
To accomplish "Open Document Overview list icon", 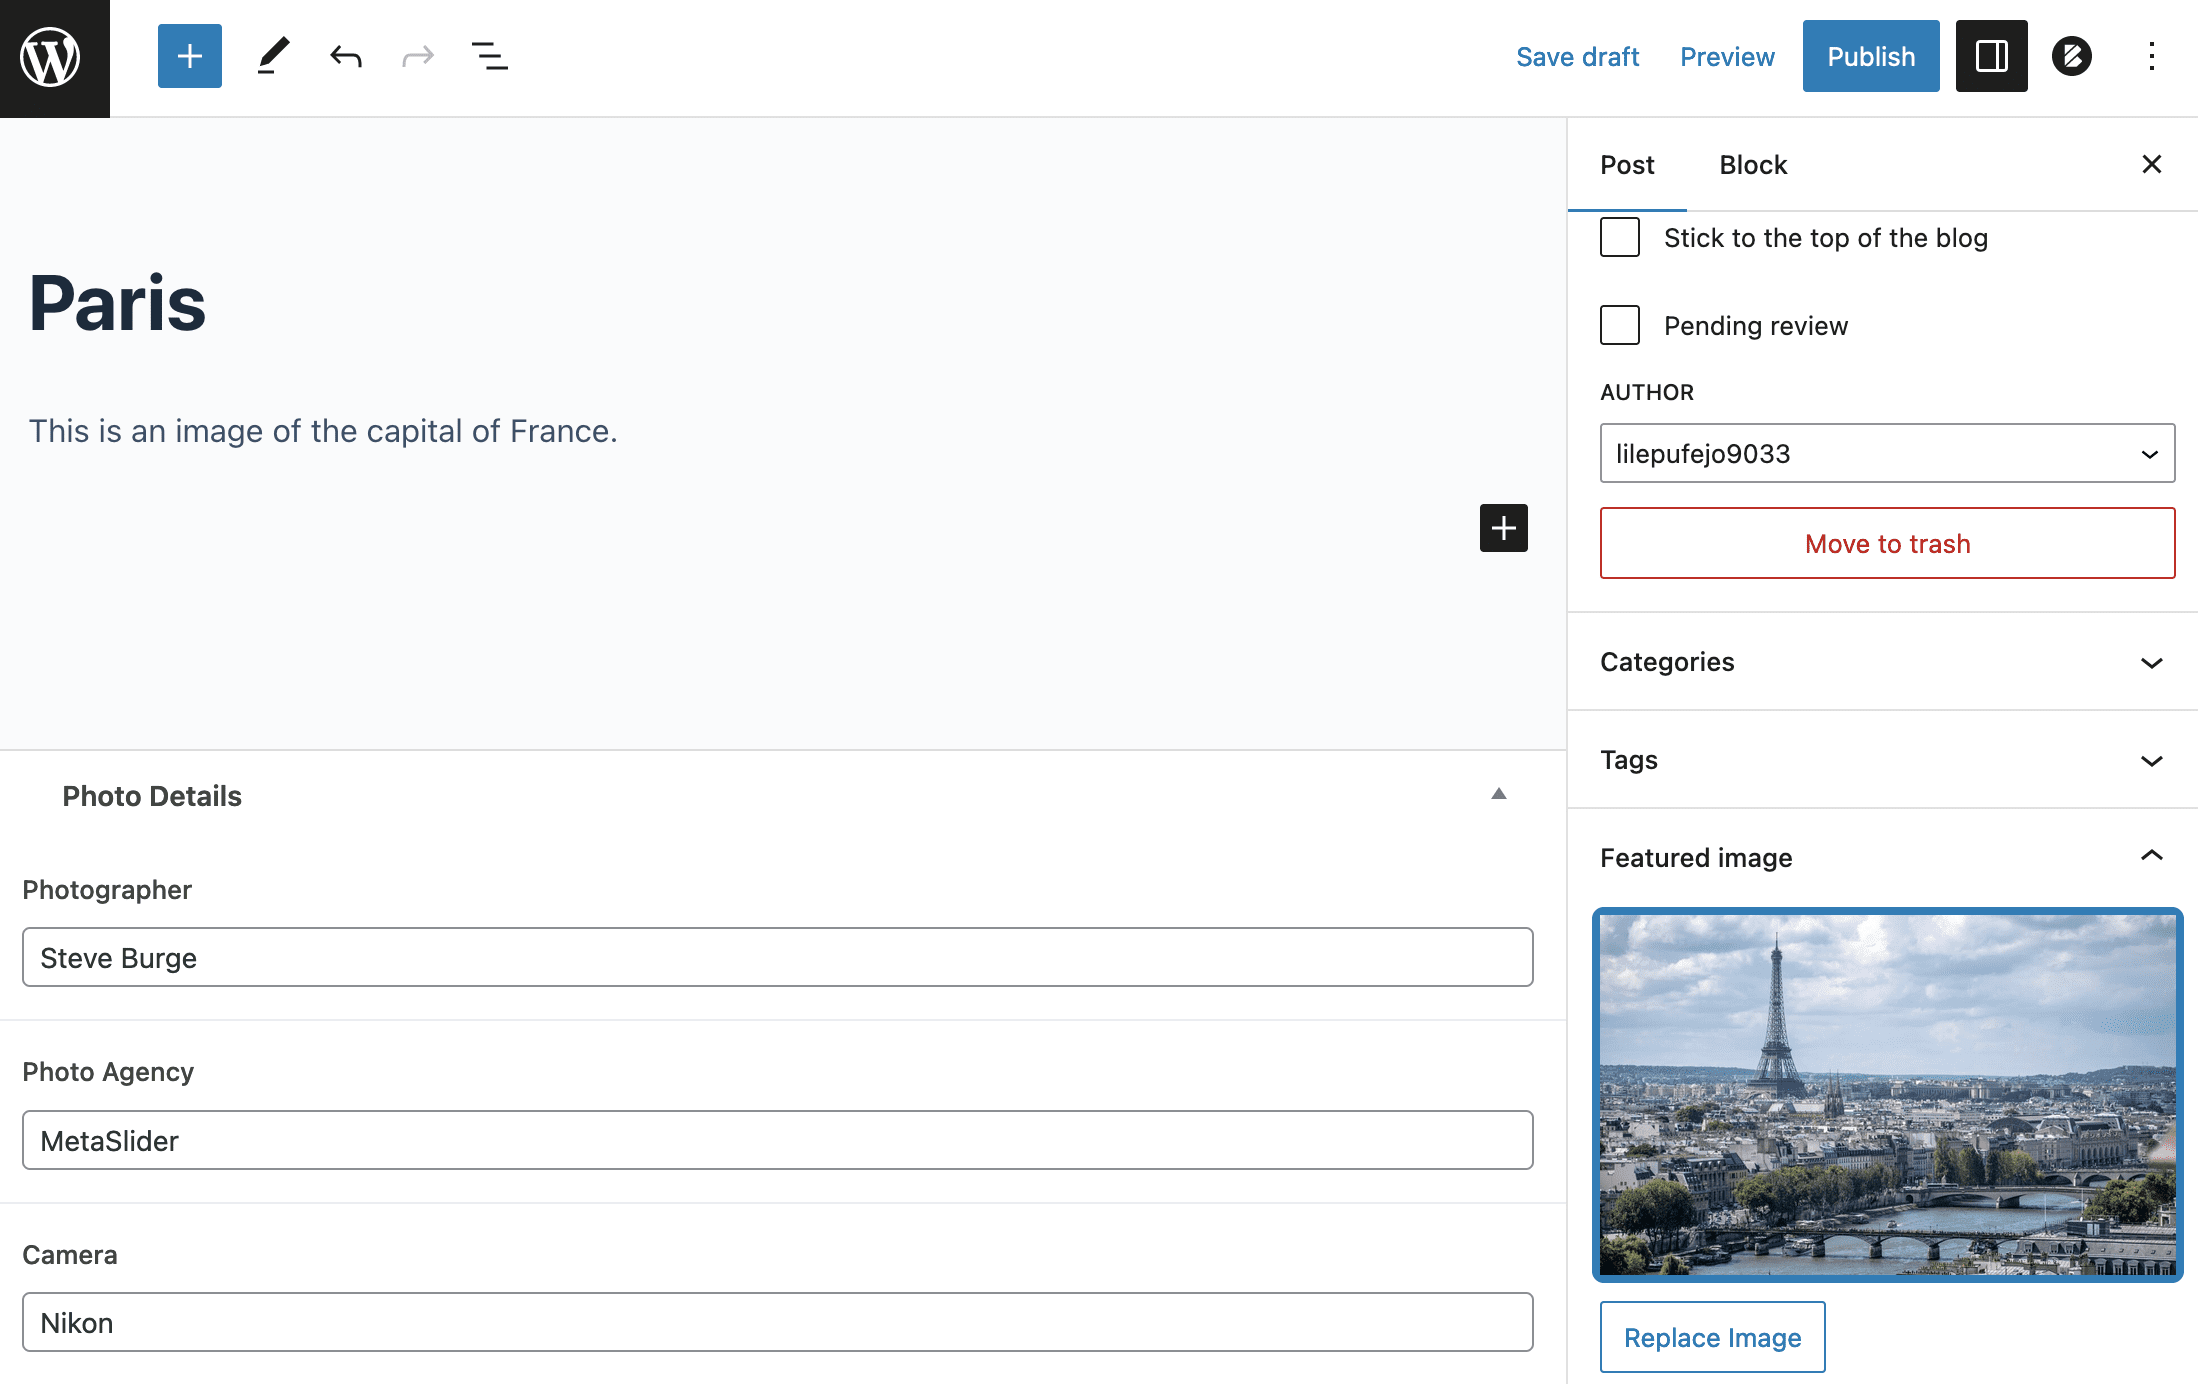I will (489, 56).
